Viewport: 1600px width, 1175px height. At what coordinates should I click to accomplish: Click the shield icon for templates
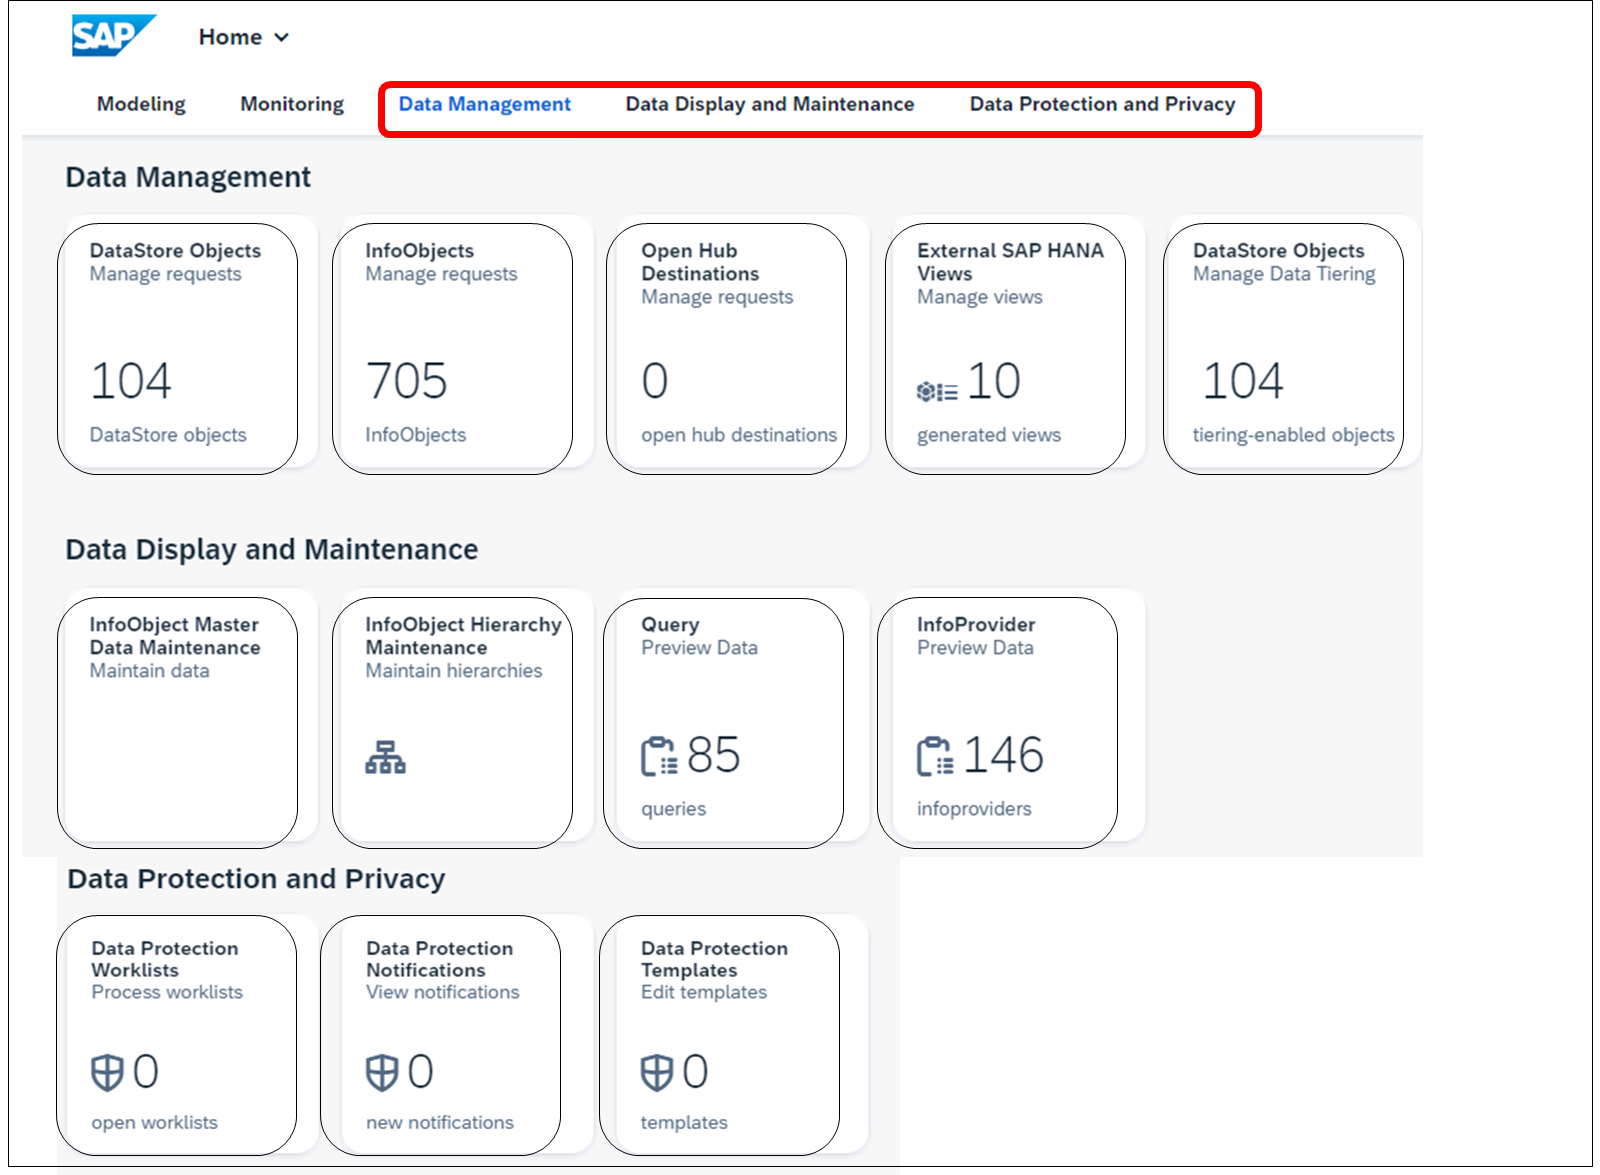click(x=657, y=1073)
